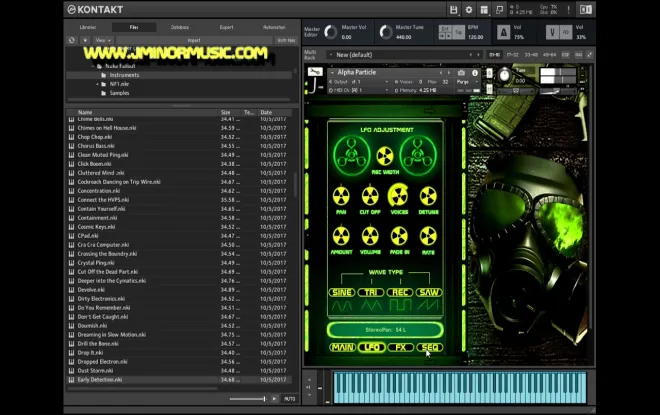660x415 pixels.
Task: Open Kontakt options gear icon
Action: (x=468, y=10)
